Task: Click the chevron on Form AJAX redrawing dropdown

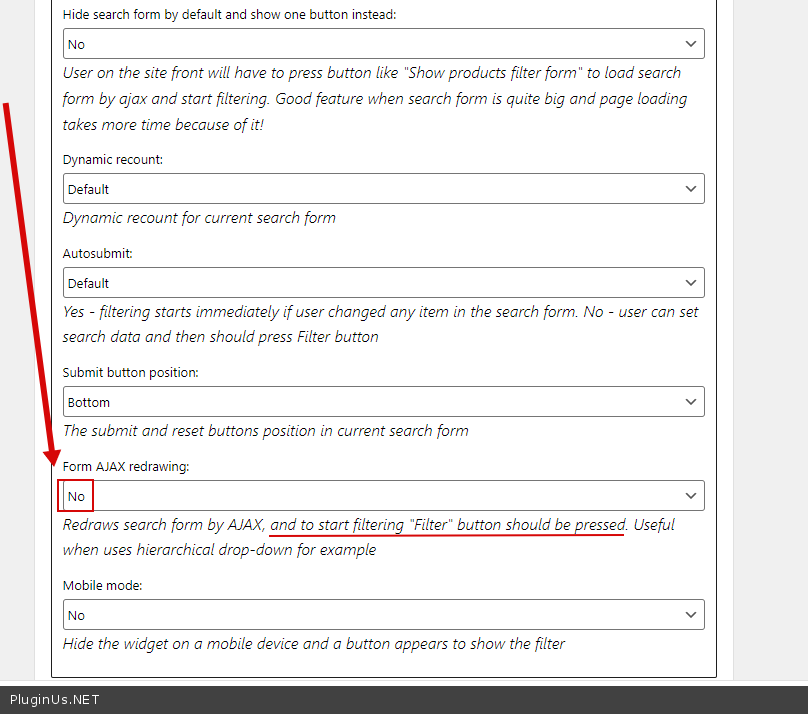Action: pos(690,496)
